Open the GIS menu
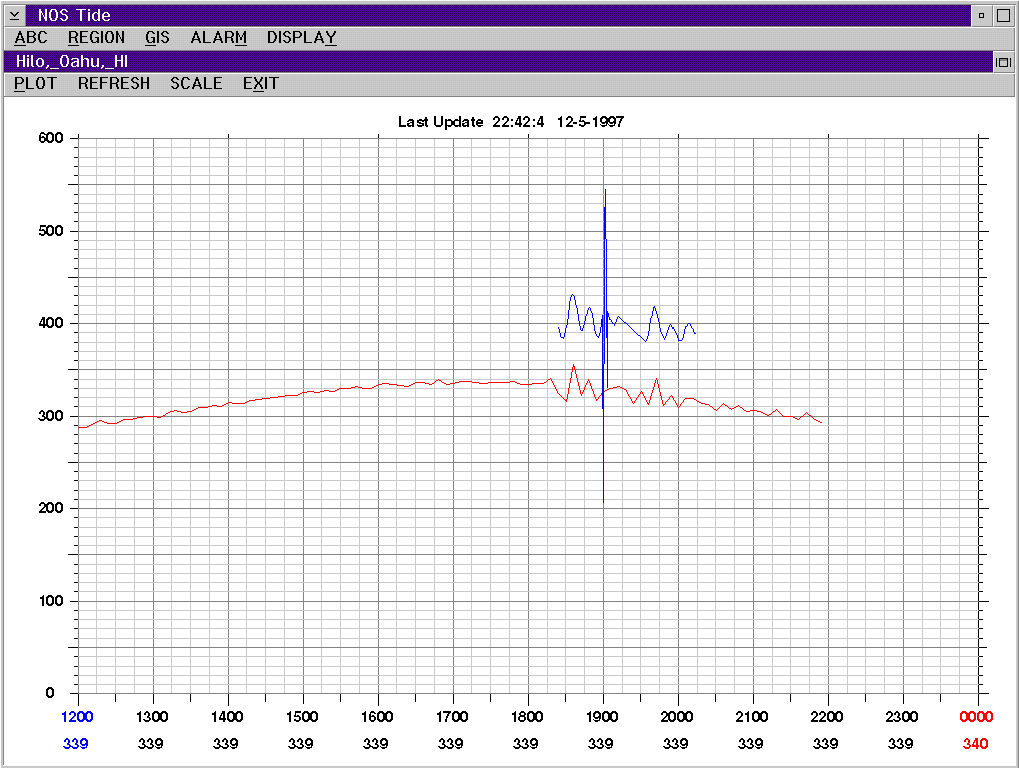Screen dimensions: 1019x768 coord(157,38)
